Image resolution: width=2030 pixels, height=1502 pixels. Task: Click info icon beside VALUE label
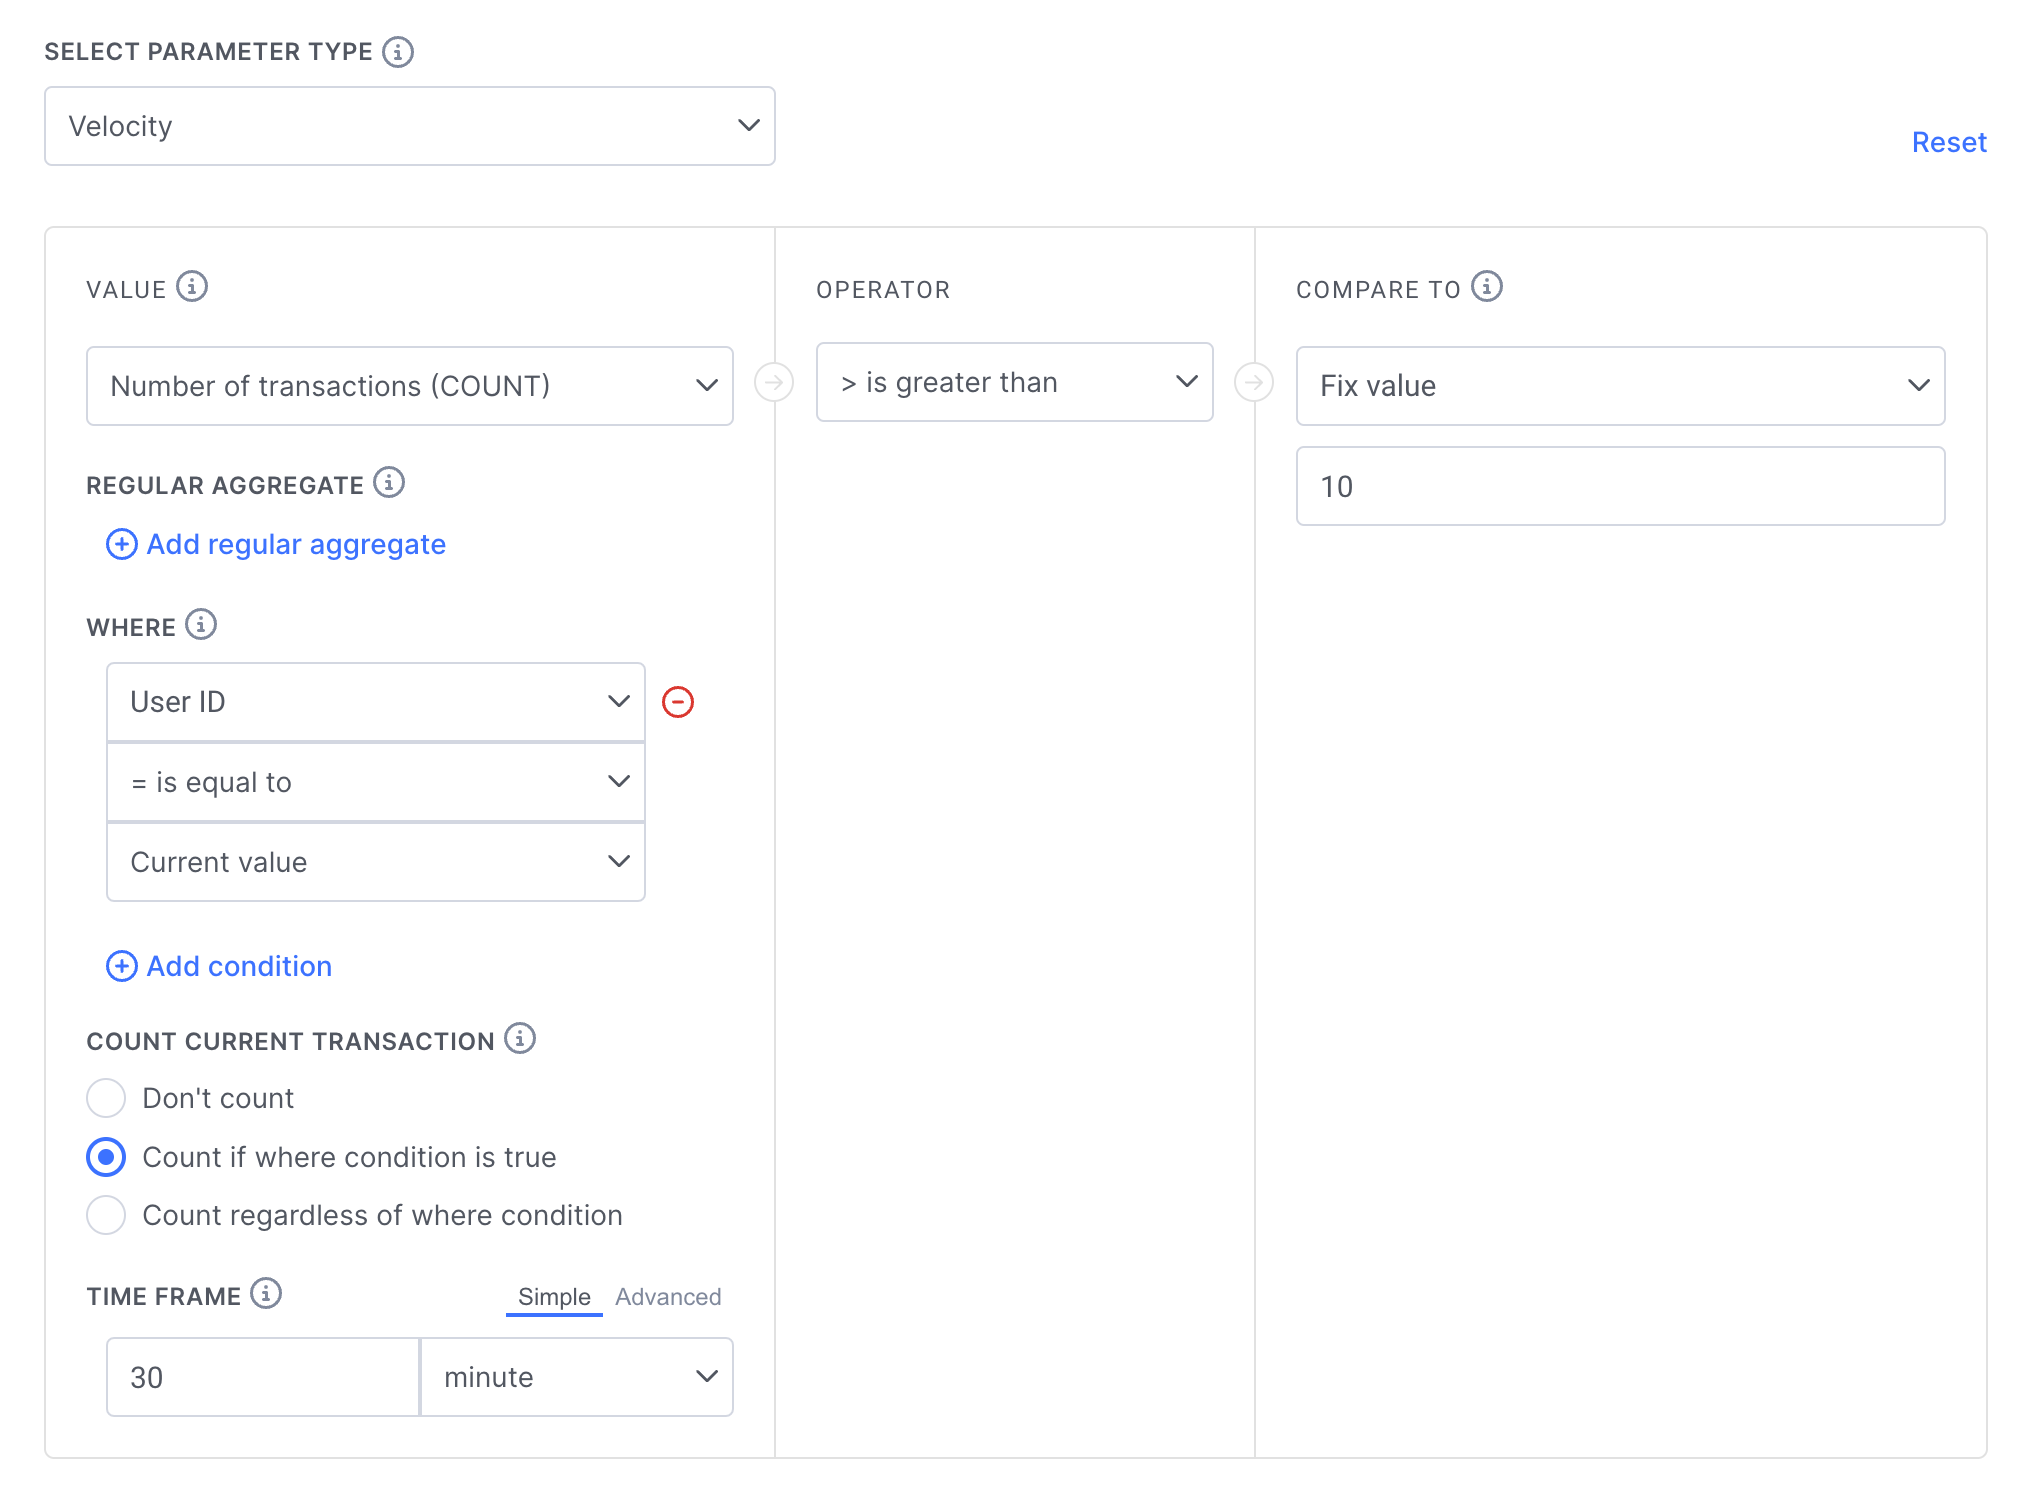pos(192,287)
